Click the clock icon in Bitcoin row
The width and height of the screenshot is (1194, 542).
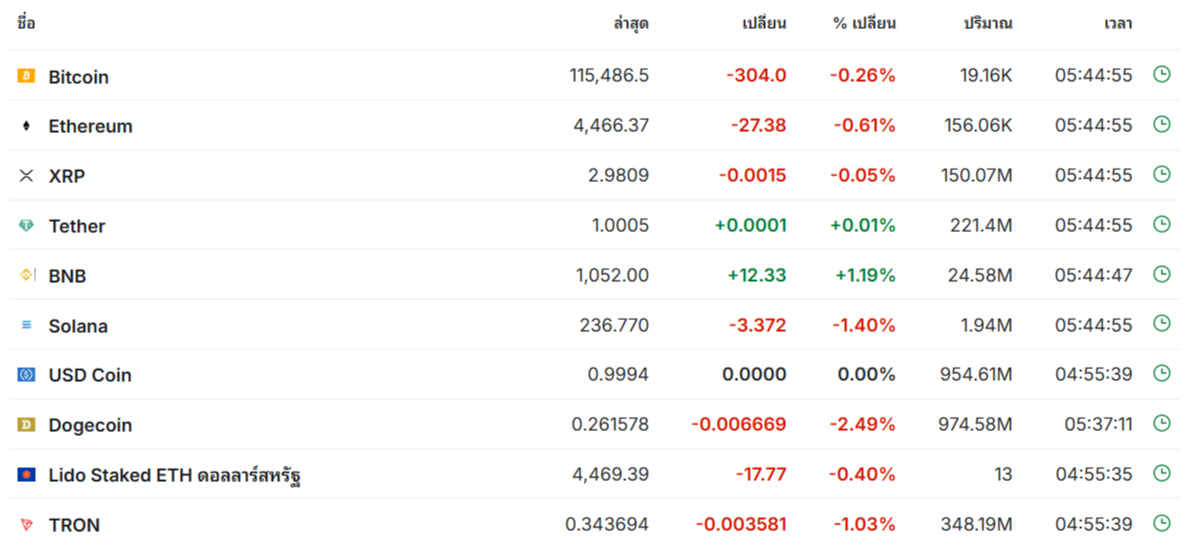1161,75
